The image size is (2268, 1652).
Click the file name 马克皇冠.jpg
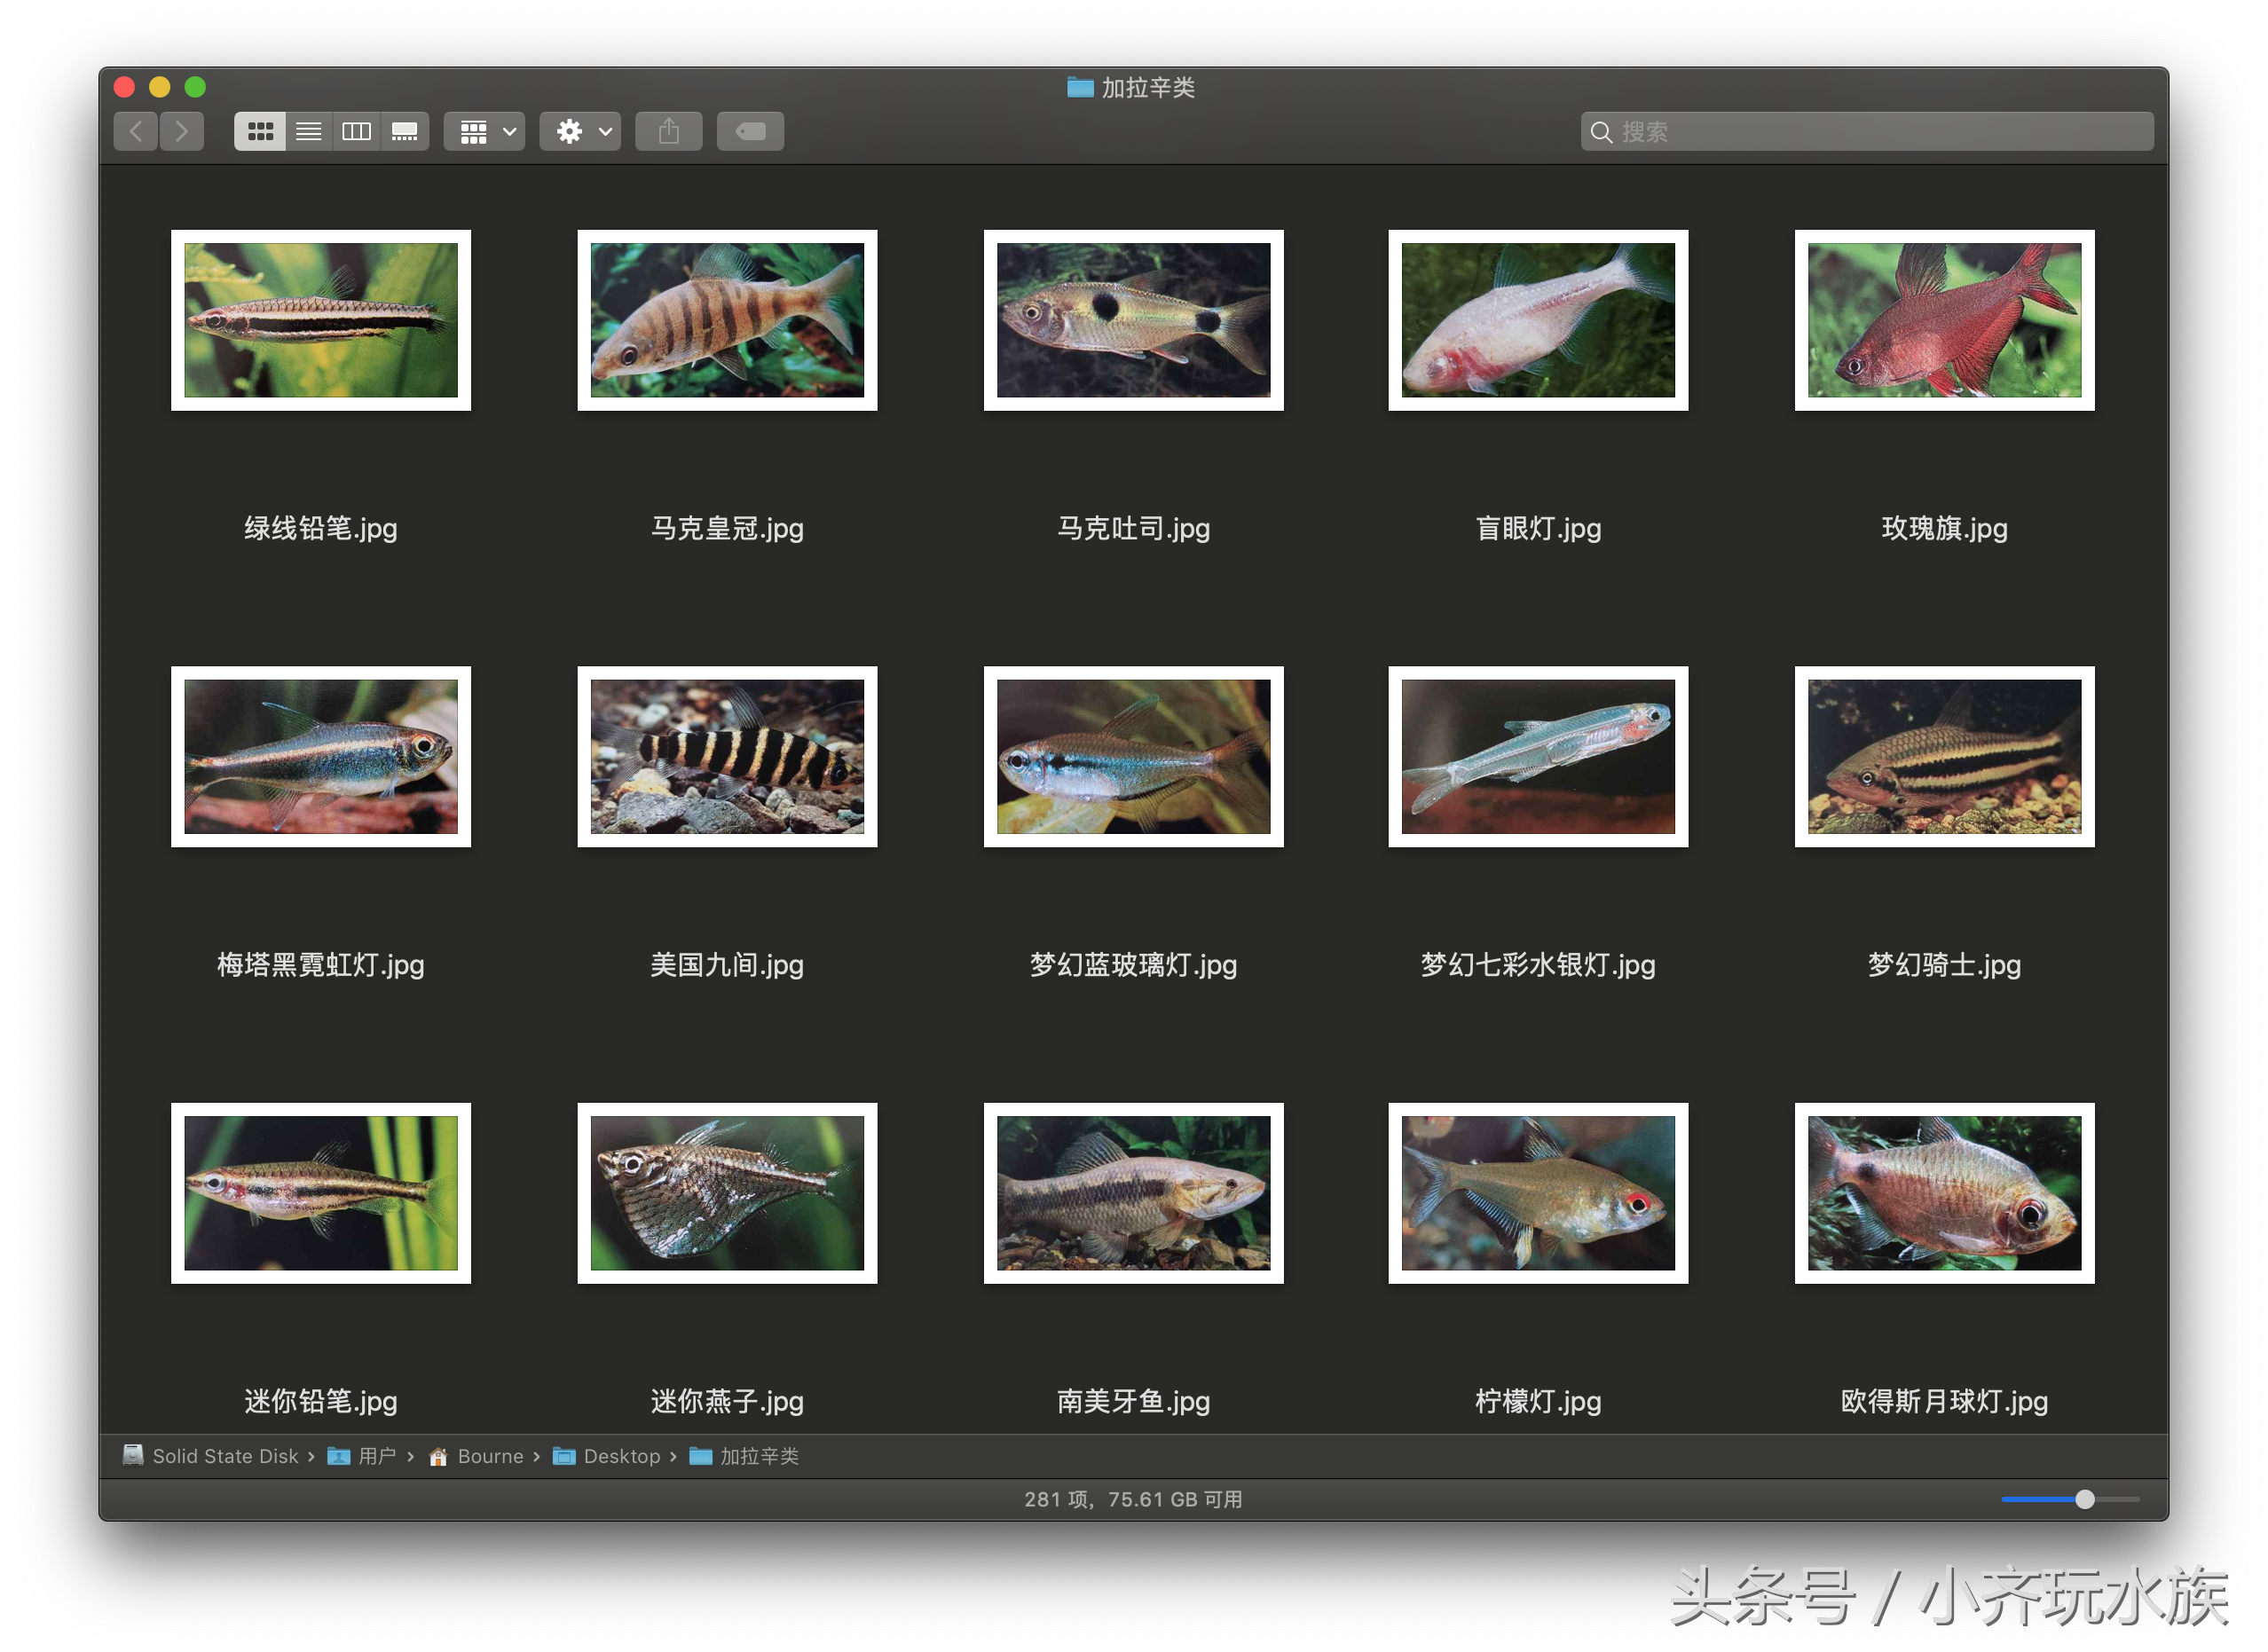727,528
